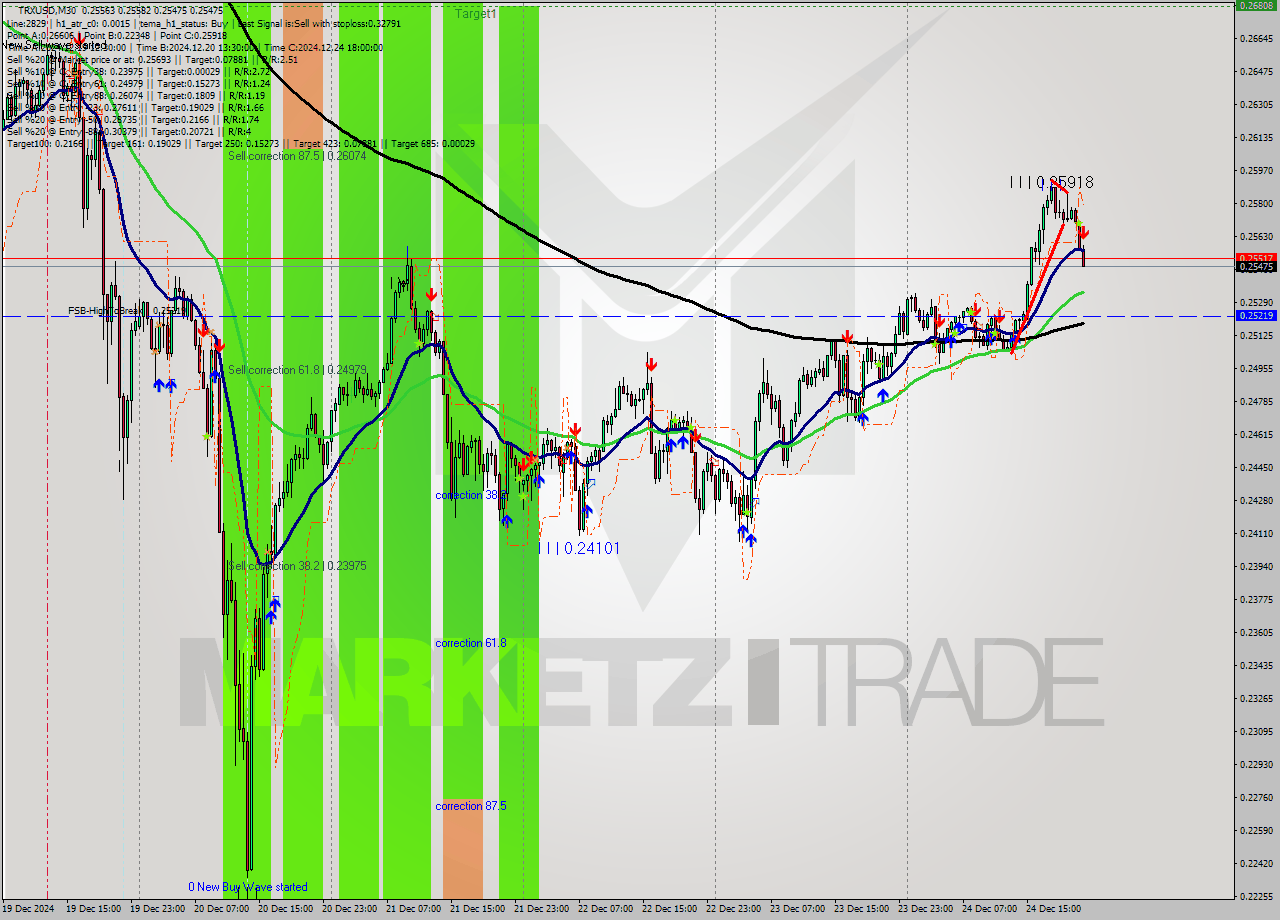Click the current price tag 0.25475
The height and width of the screenshot is (920, 1280).
(1257, 267)
